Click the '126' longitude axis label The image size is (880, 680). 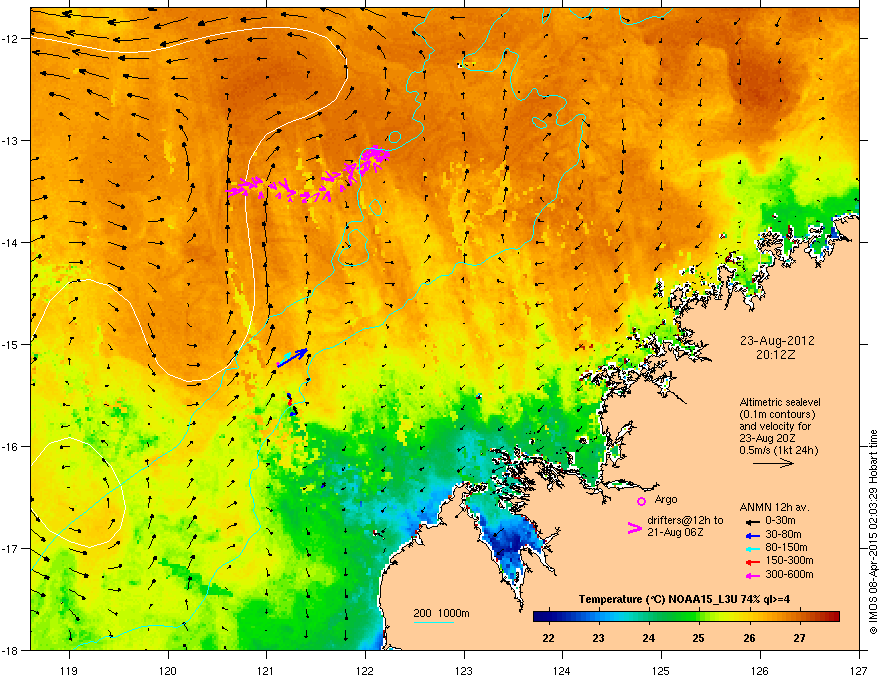point(760,670)
